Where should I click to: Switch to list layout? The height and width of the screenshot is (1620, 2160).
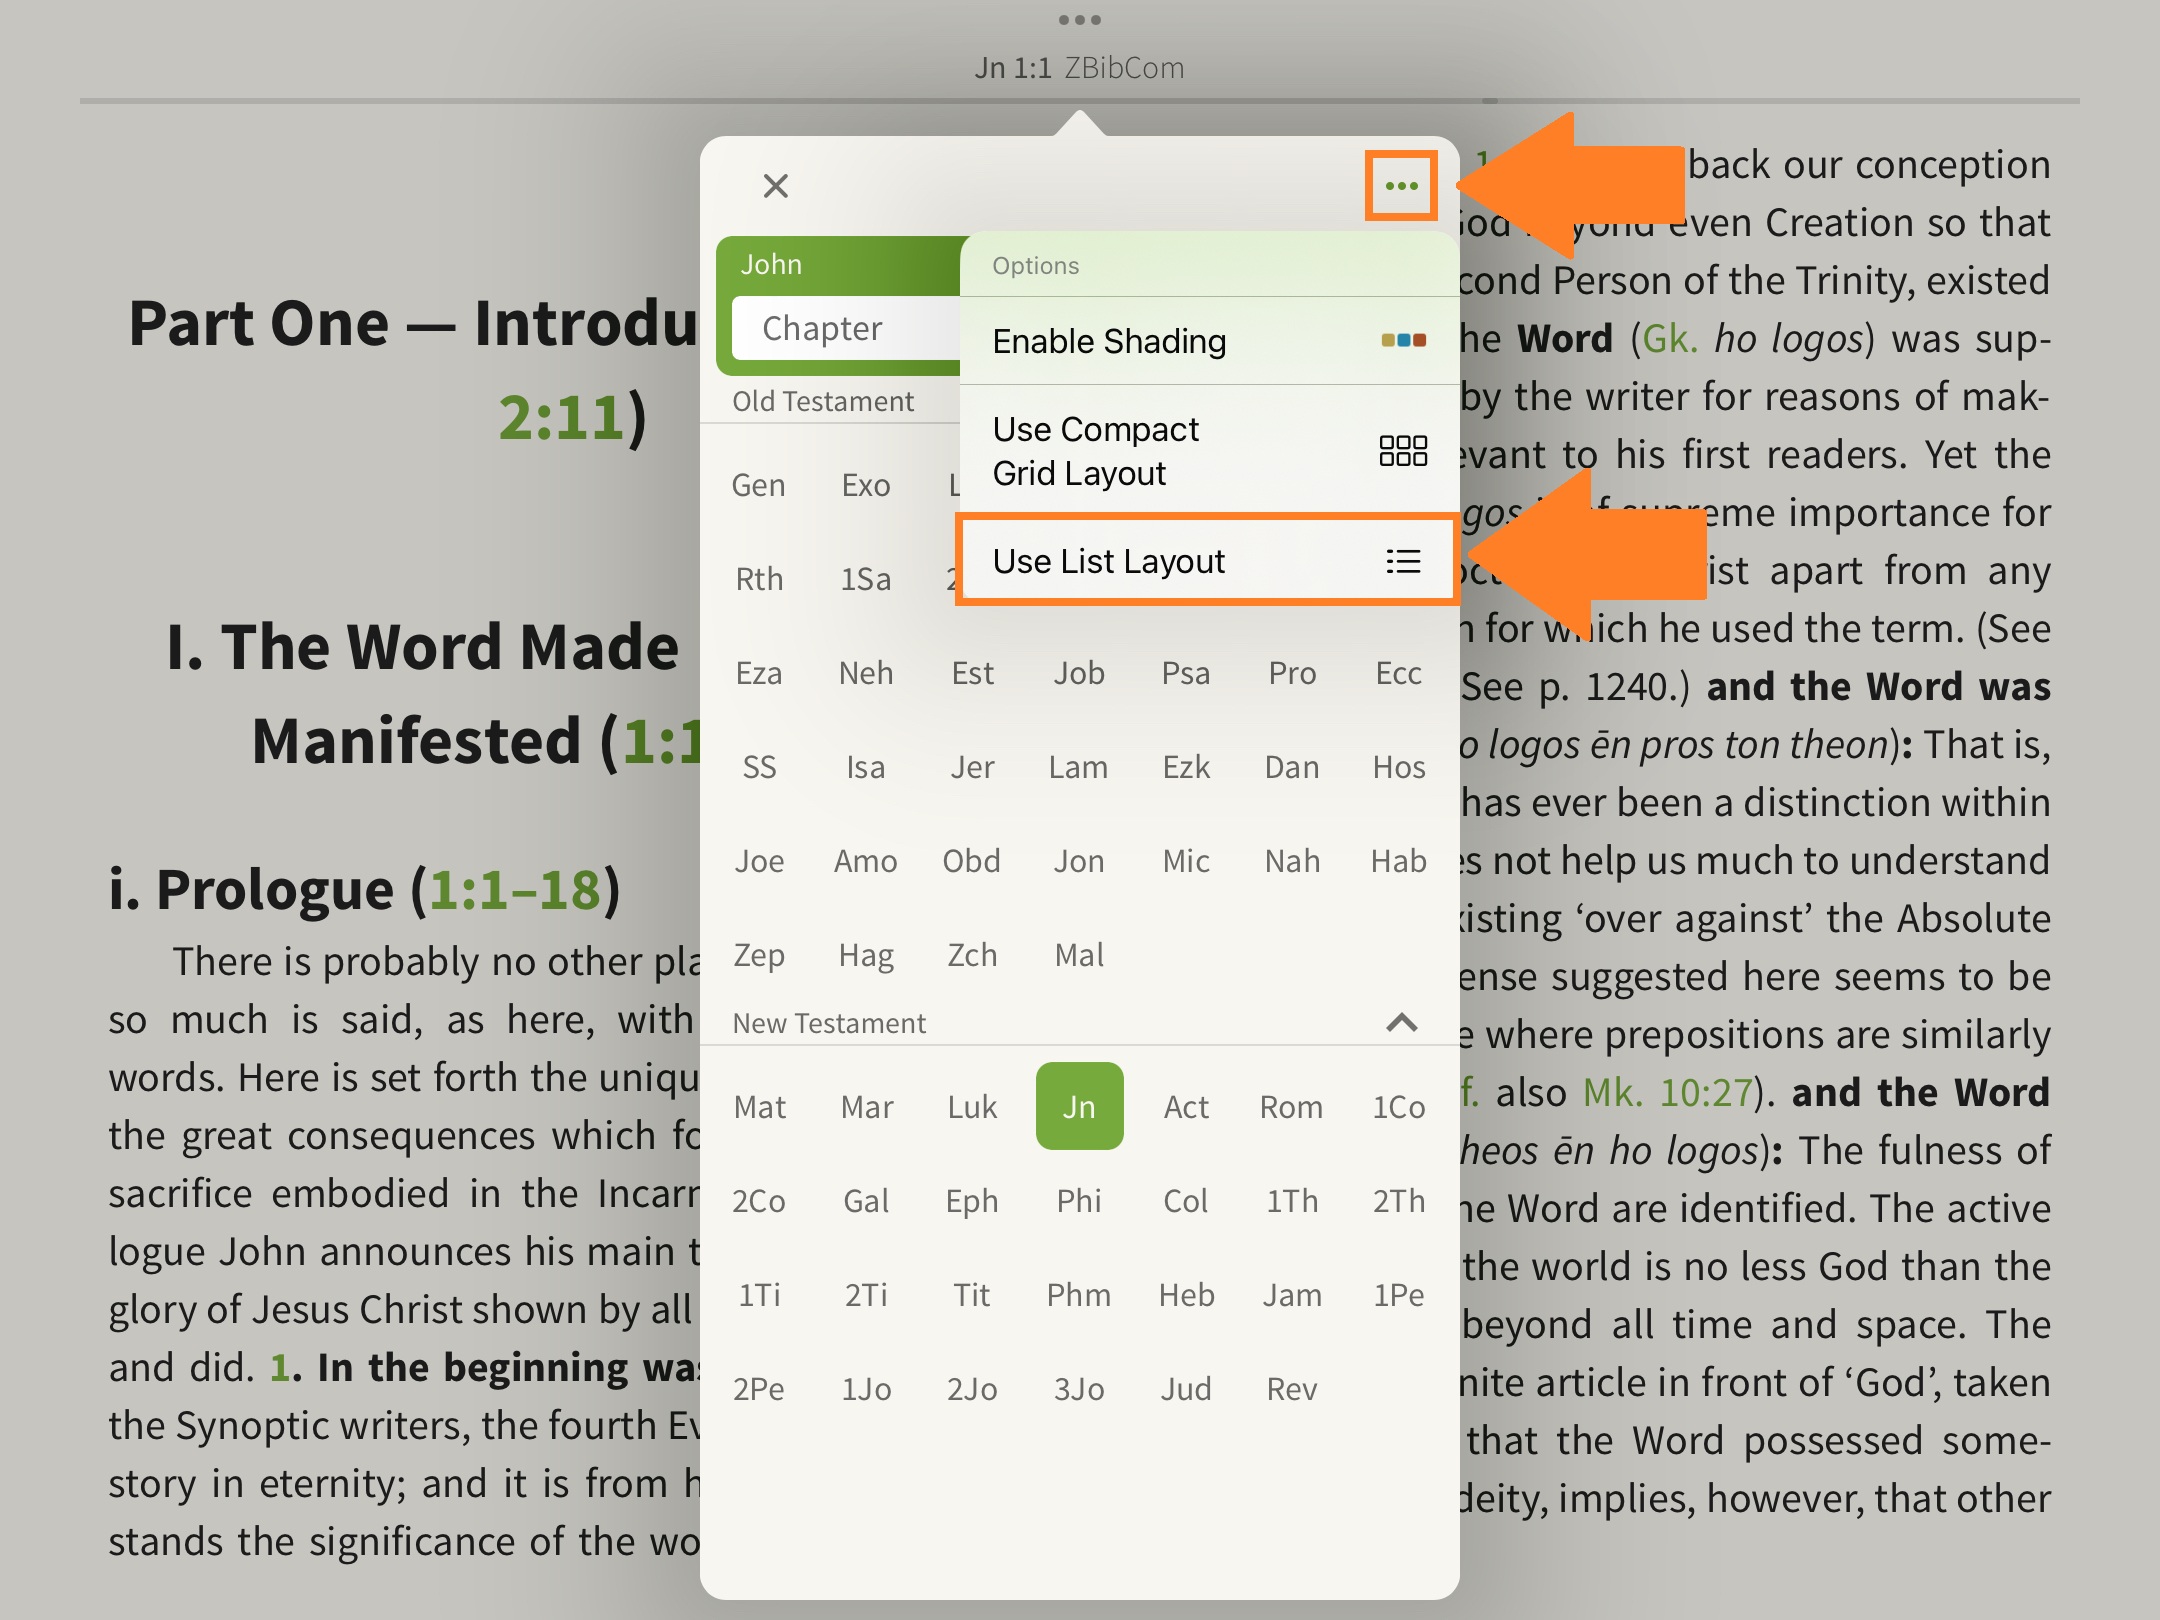(1109, 561)
